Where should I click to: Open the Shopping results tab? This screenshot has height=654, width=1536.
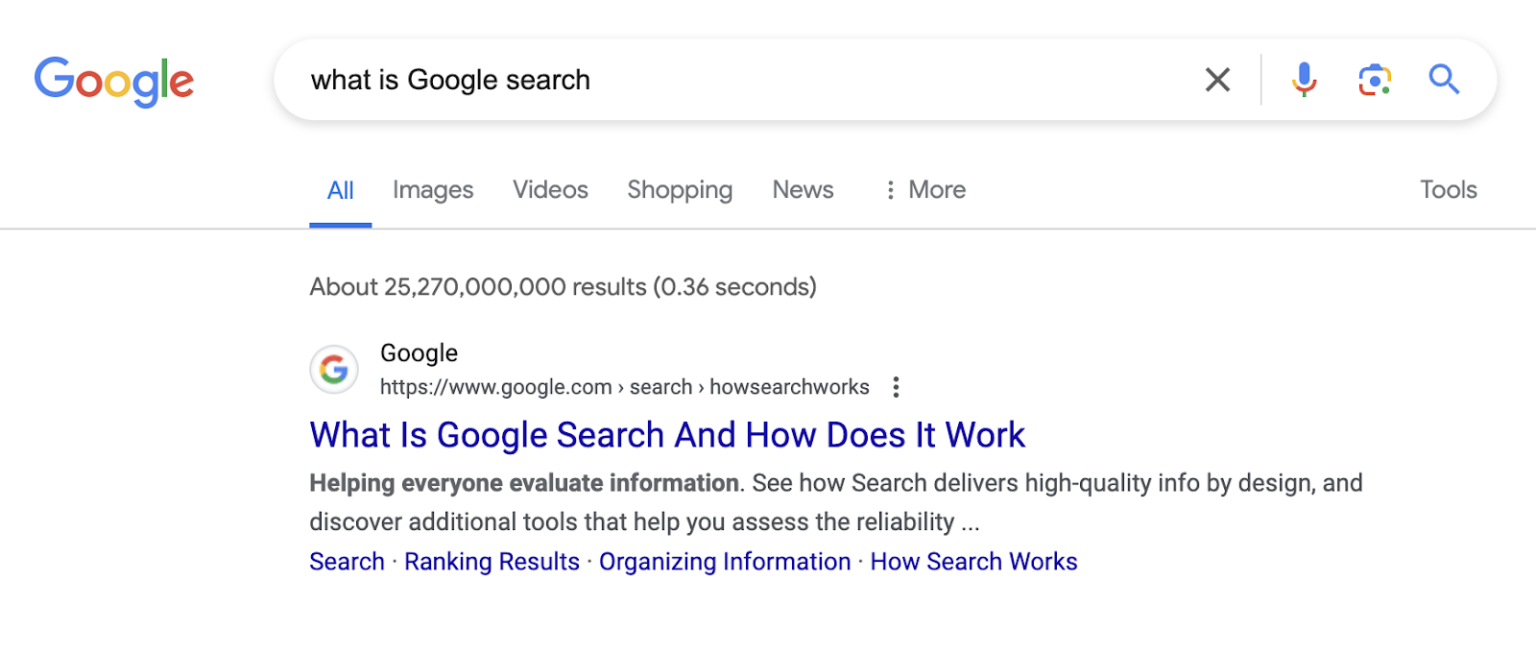[680, 190]
